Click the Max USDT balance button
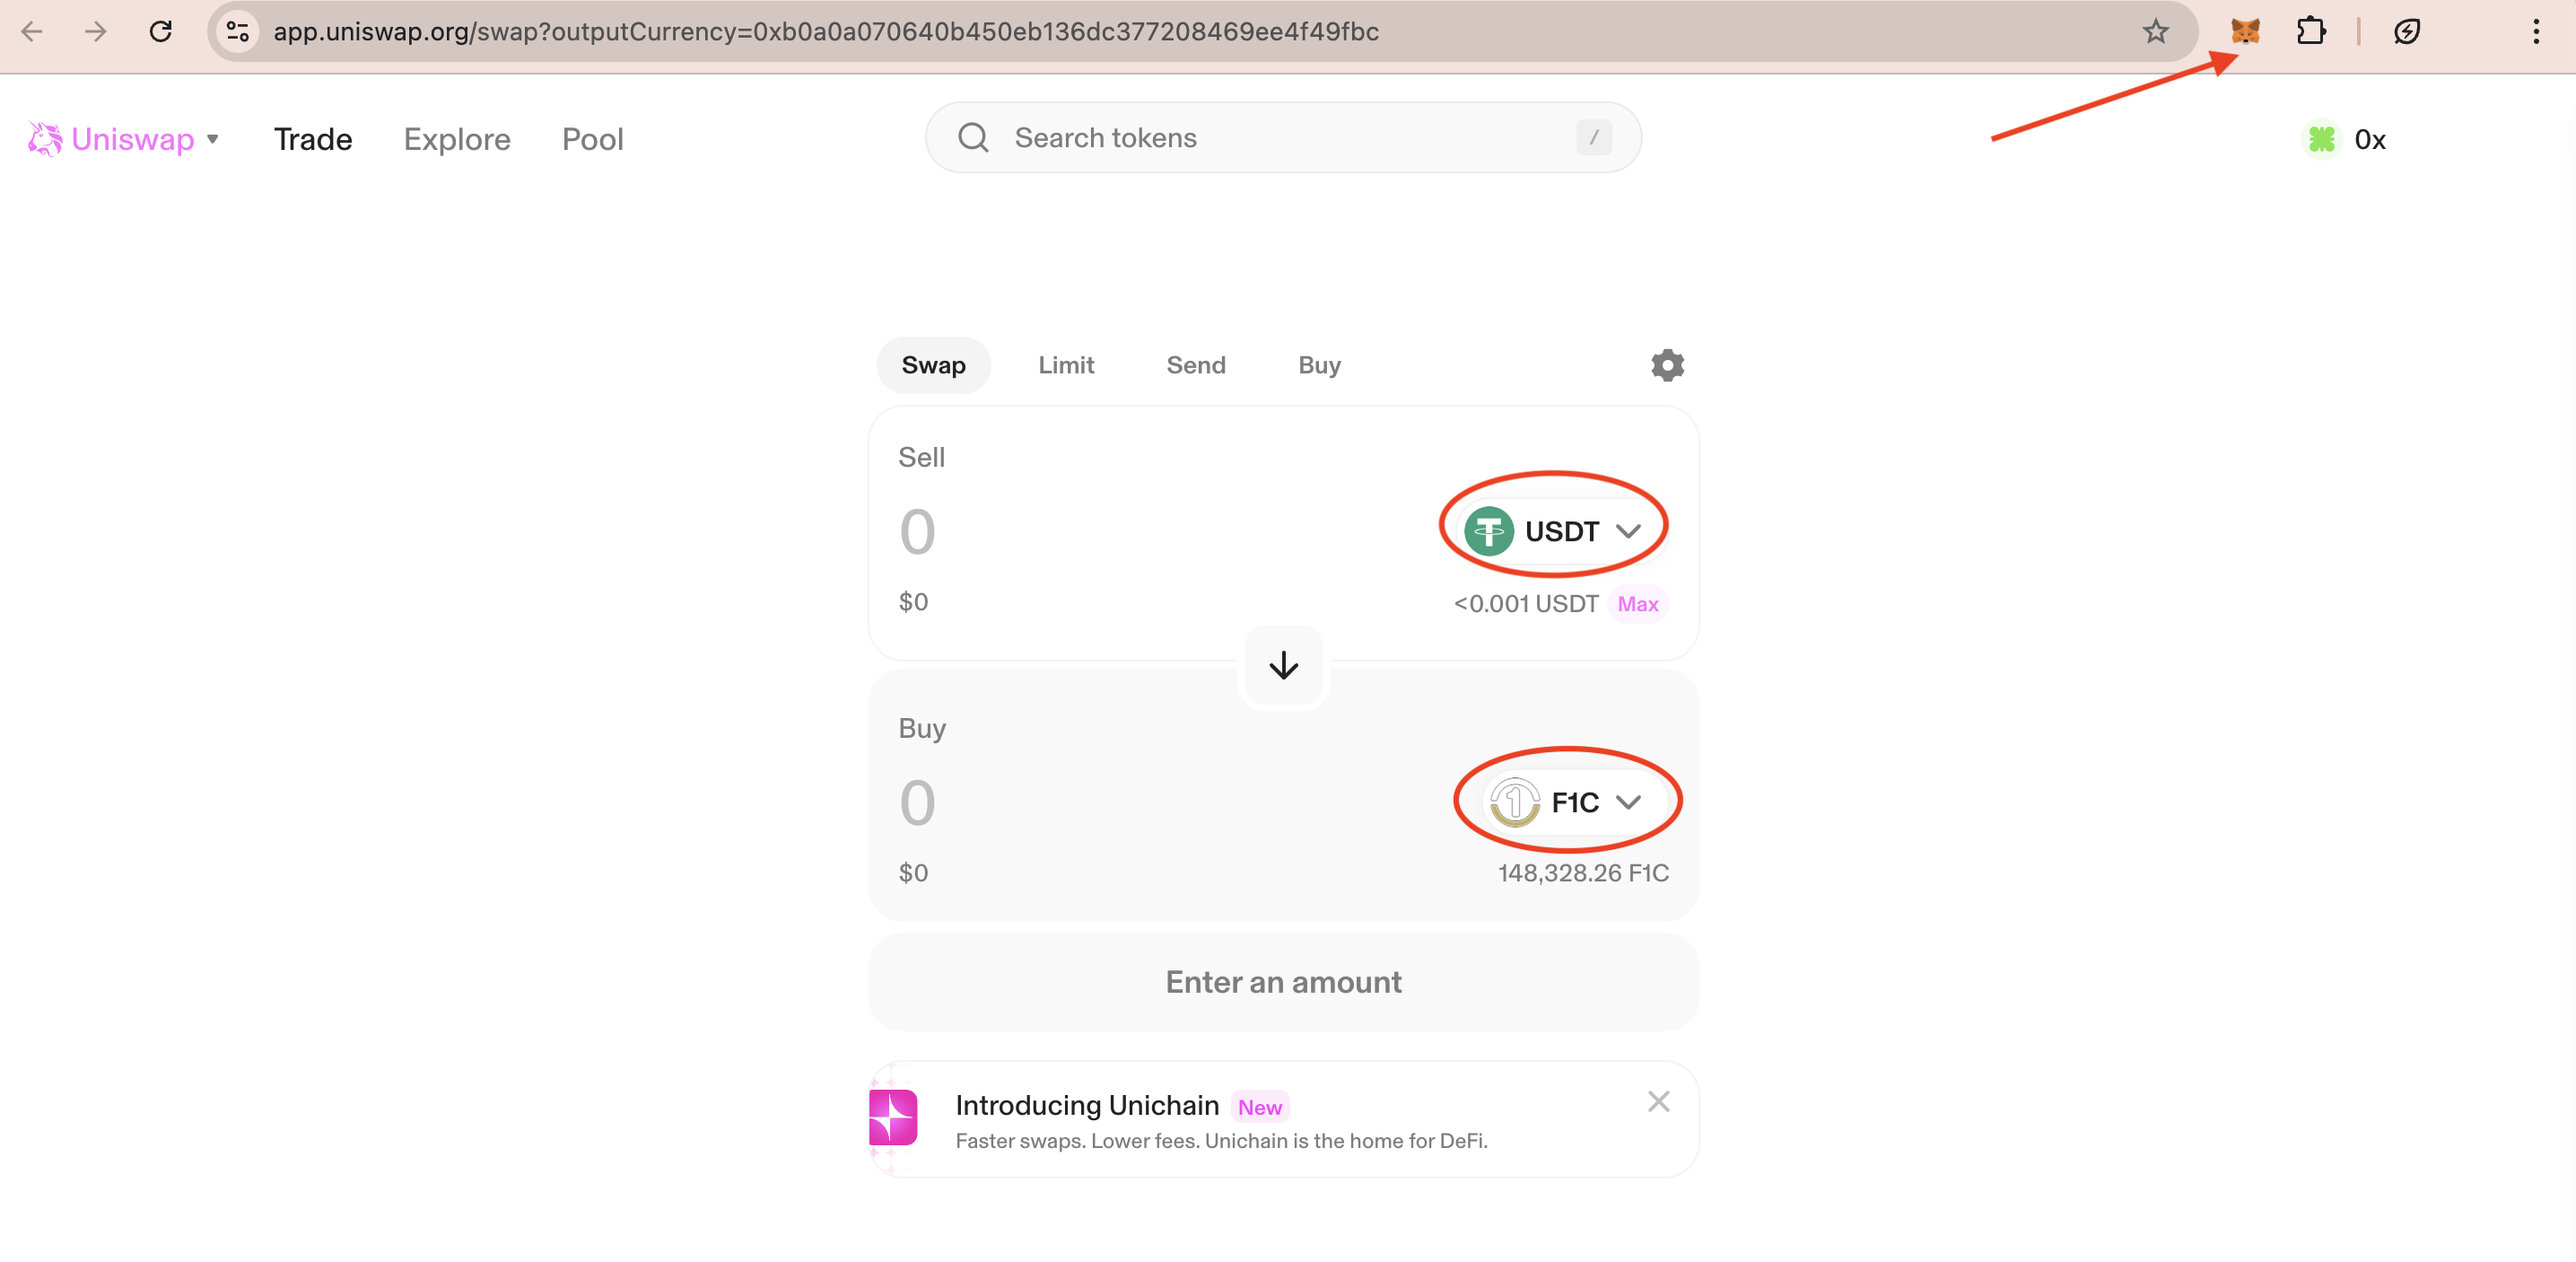2576x1262 pixels. 1637,604
